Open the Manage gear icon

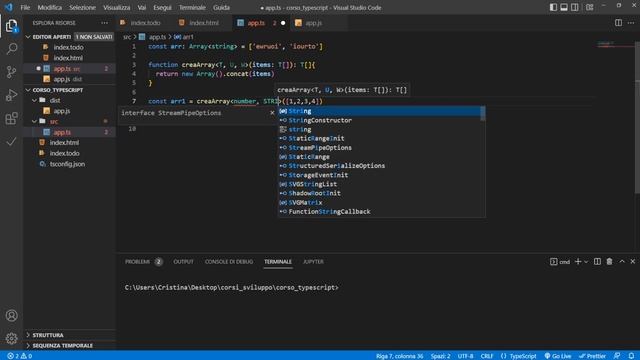(x=11, y=338)
